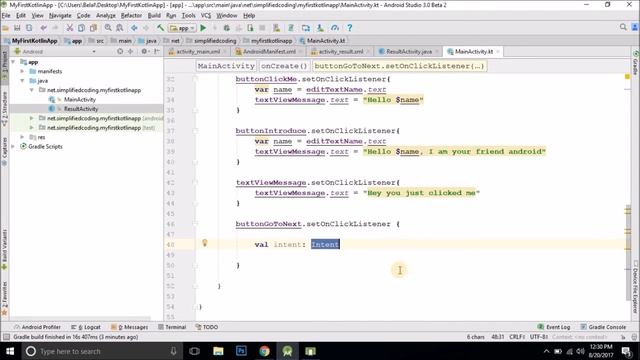Click the Search Everywhere magnifier icon

click(x=623, y=27)
